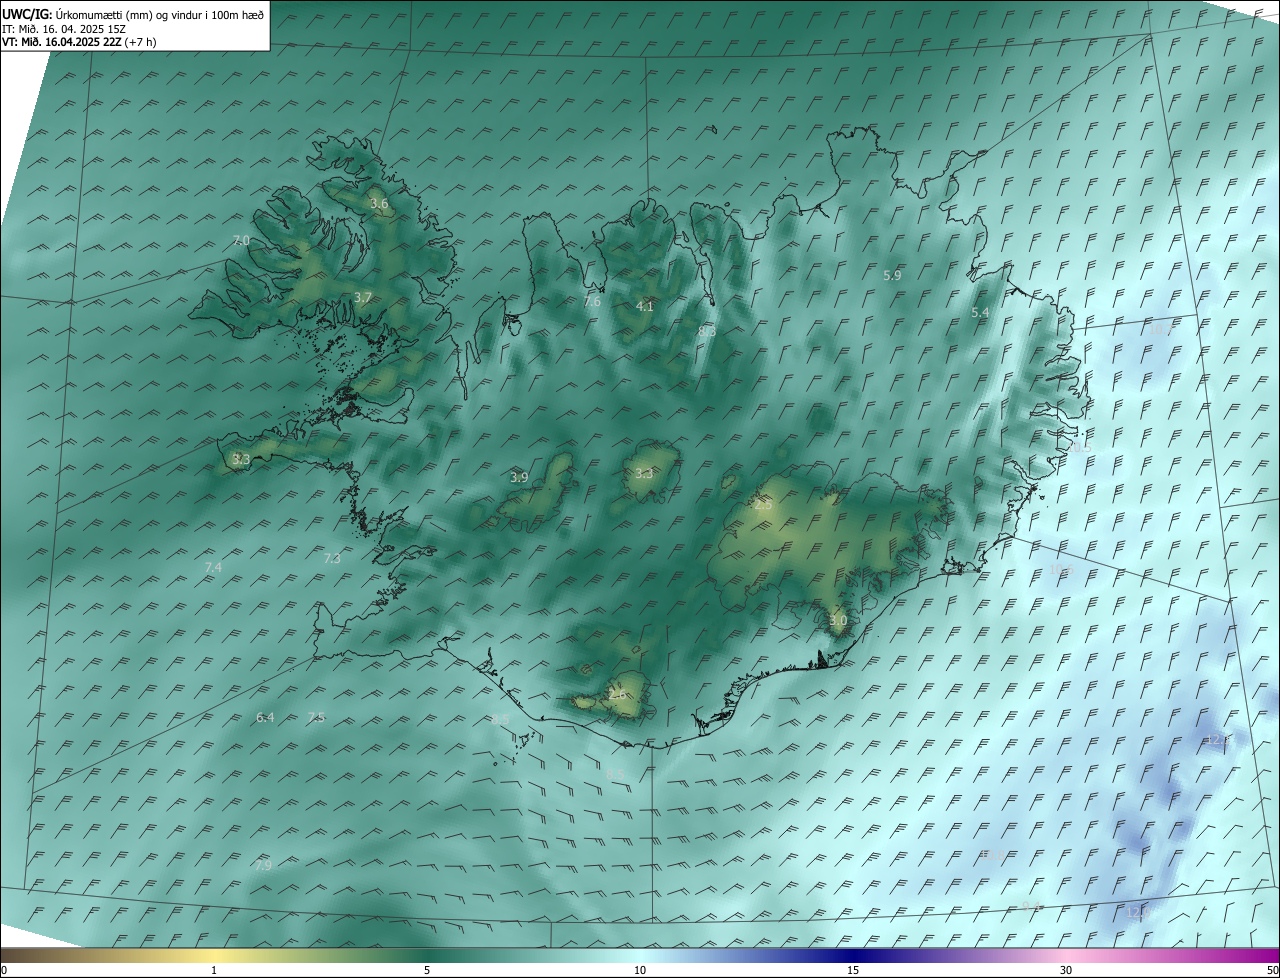
Task: Click the 7.9 value label
Action: (x=263, y=865)
